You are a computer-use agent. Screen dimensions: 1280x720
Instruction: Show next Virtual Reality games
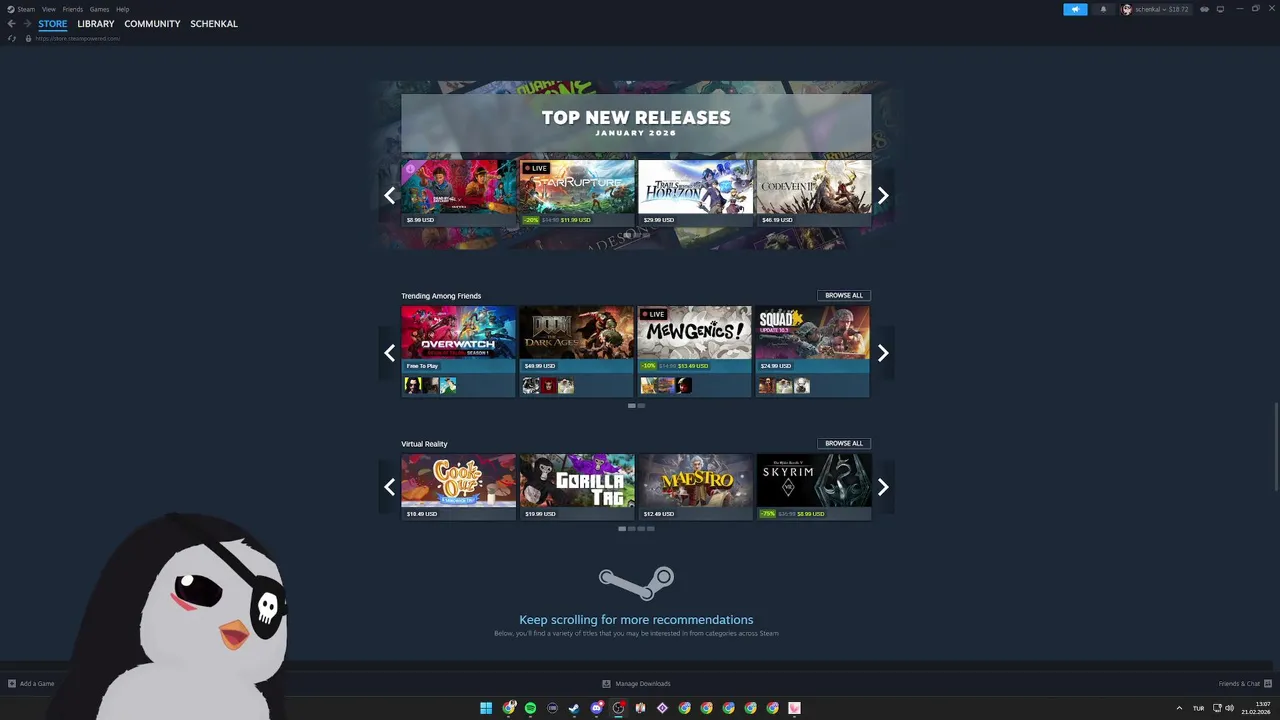pyautogui.click(x=883, y=488)
